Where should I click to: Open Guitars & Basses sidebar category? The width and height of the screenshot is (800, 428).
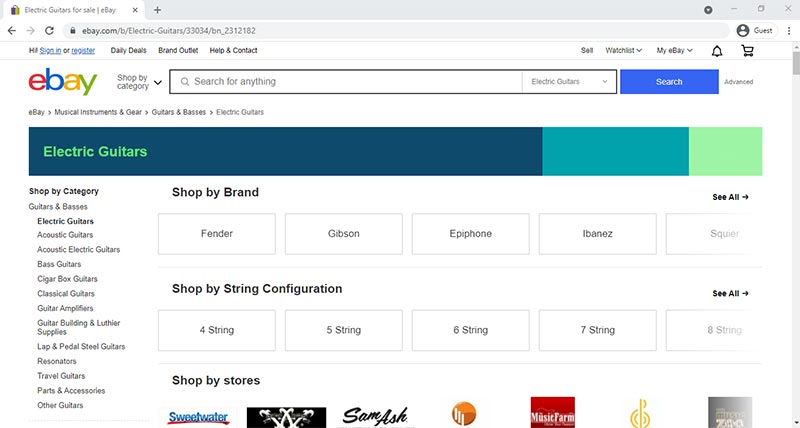point(58,207)
